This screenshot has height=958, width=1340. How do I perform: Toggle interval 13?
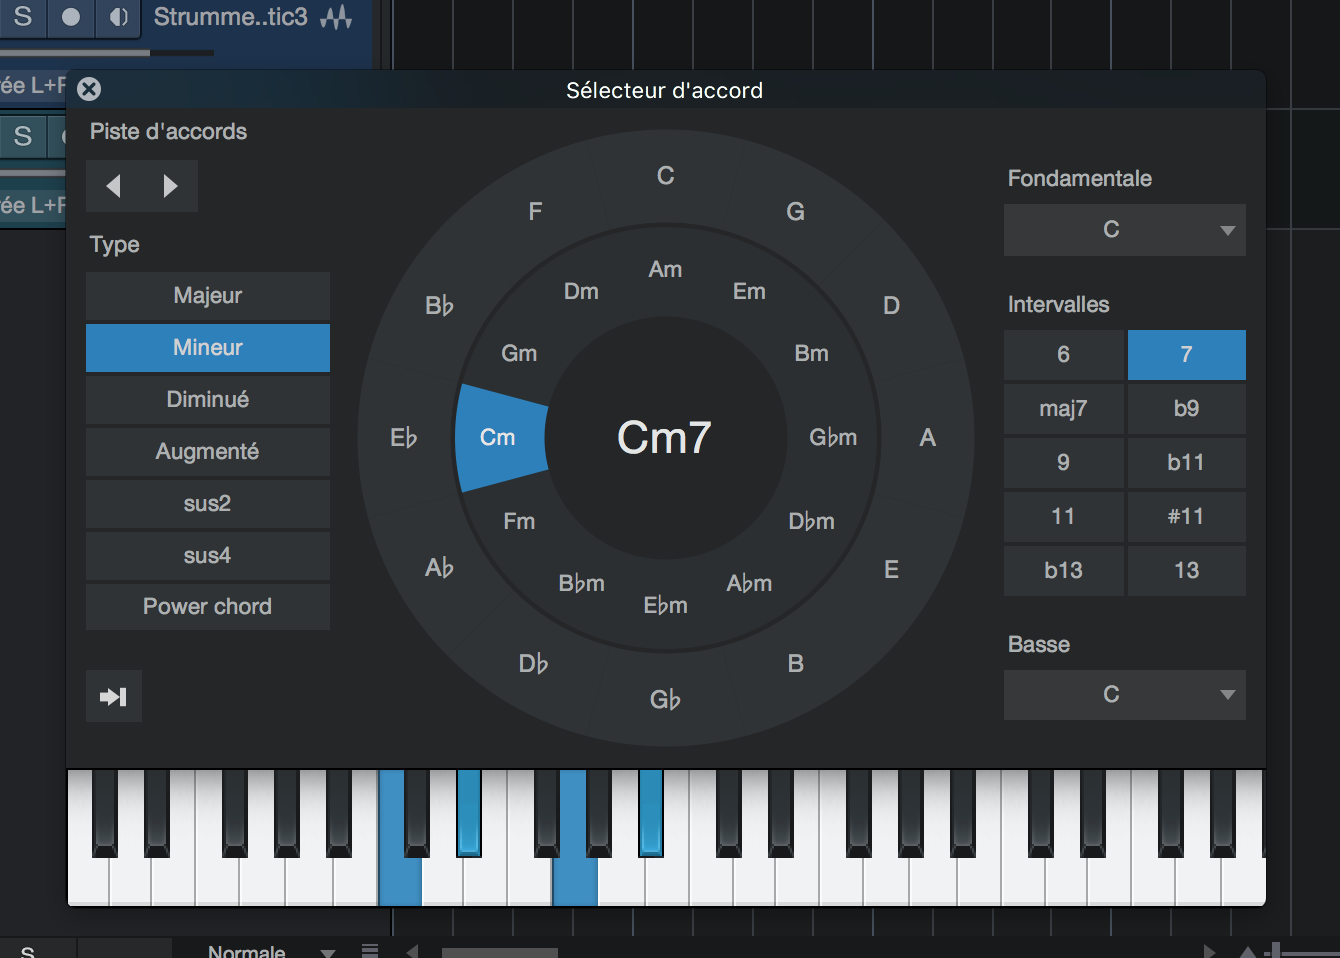(x=1187, y=570)
